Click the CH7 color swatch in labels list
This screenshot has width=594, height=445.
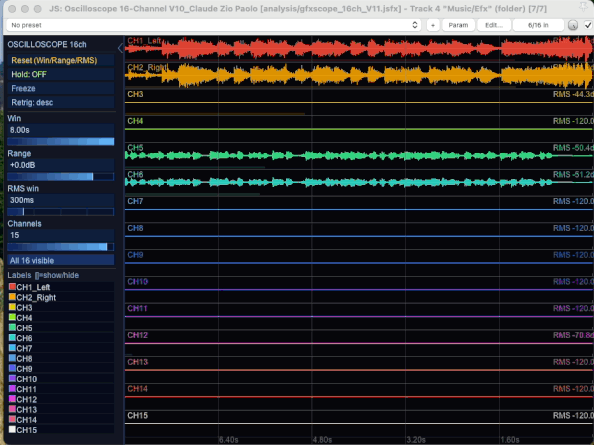coord(12,348)
